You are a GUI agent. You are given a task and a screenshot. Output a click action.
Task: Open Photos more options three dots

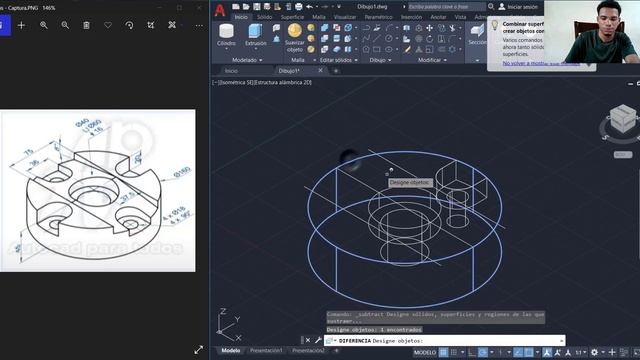199,25
